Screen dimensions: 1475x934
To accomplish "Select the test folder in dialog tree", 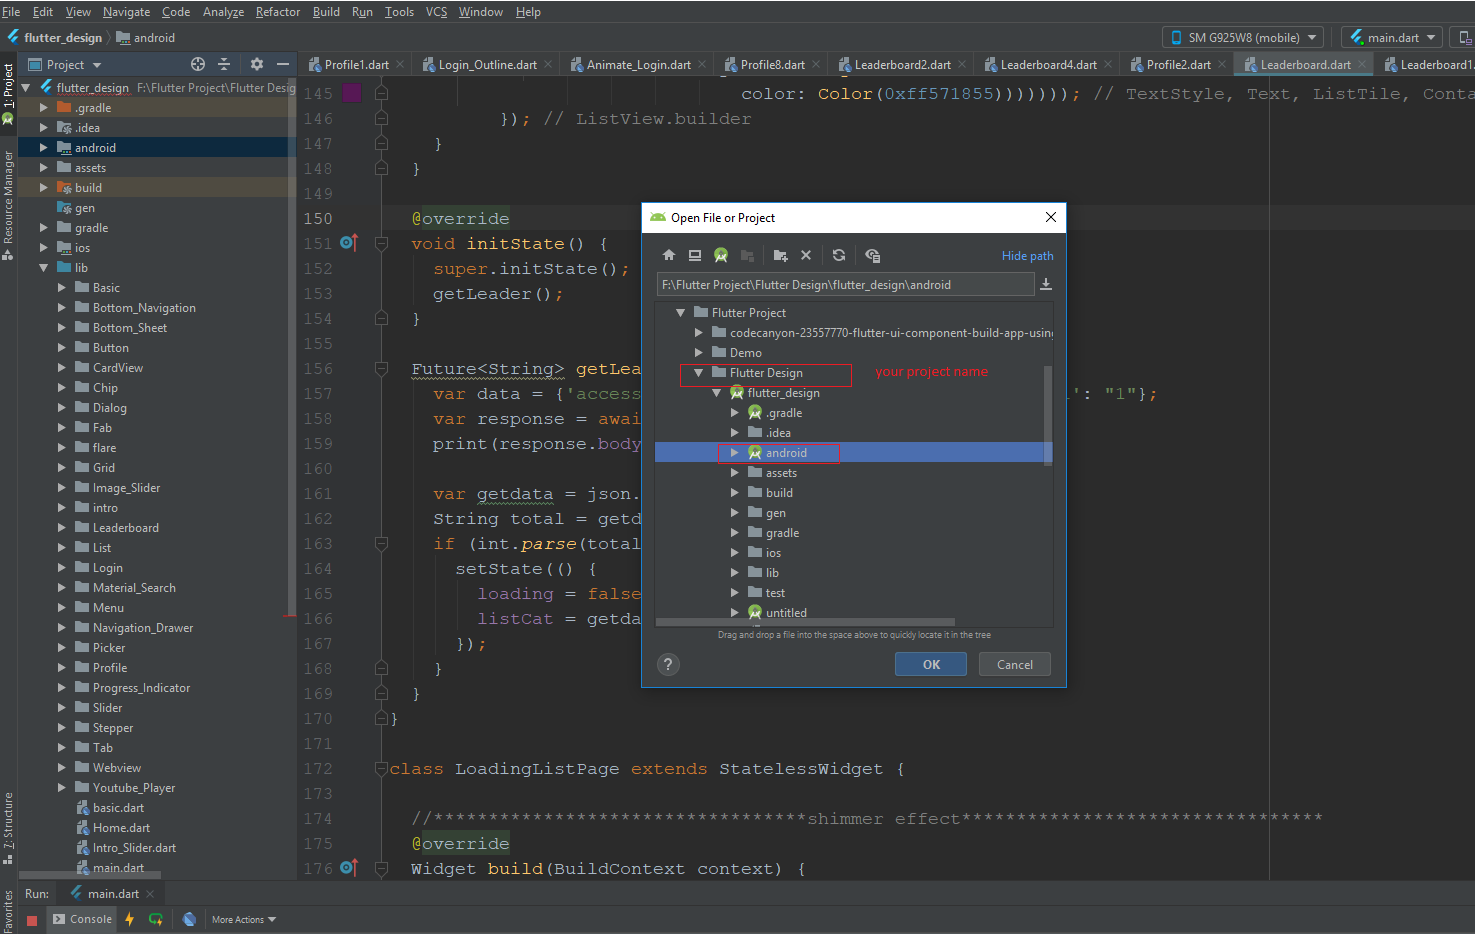I will coord(775,593).
